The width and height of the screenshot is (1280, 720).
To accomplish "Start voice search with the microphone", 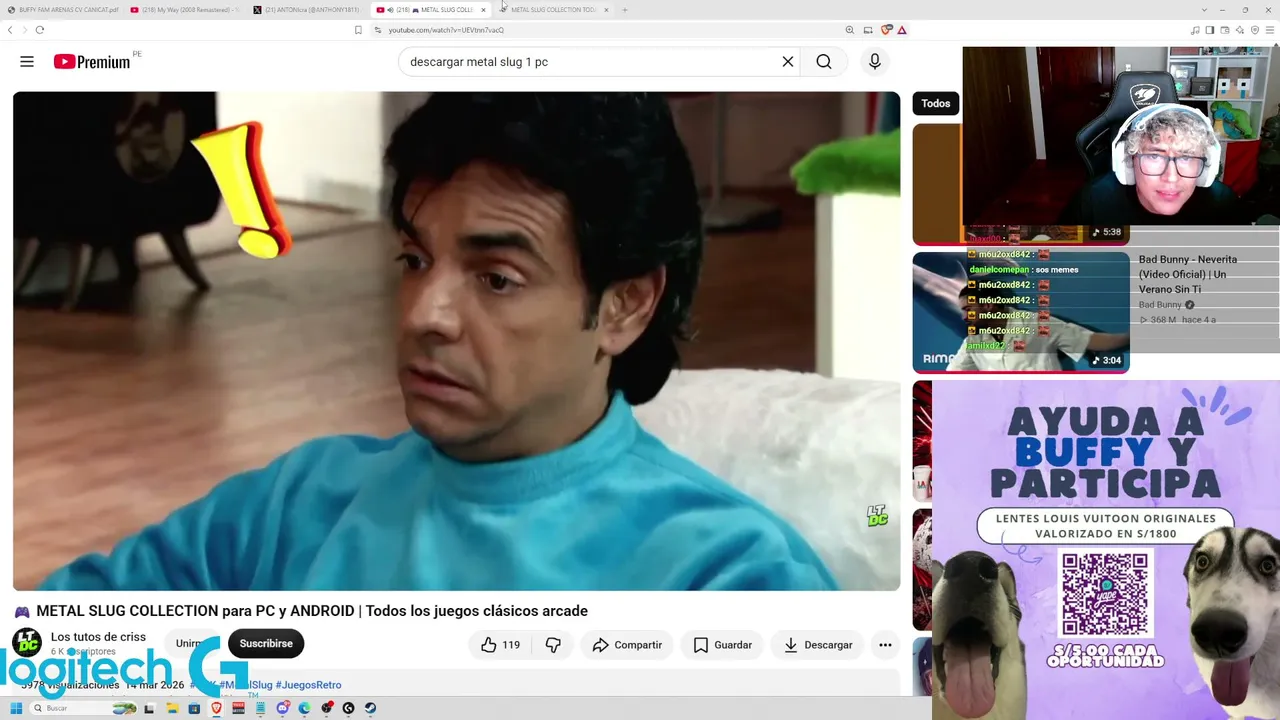I will point(875,62).
